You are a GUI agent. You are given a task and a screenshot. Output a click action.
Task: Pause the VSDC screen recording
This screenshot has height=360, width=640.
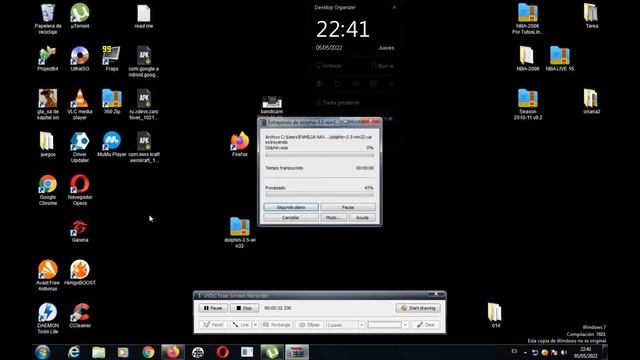tap(213, 308)
